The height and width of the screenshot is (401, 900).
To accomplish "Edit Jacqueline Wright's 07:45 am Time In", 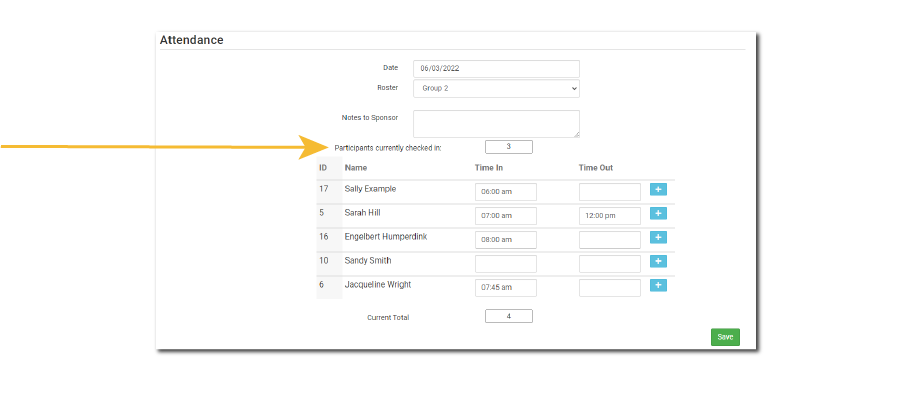I will pyautogui.click(x=506, y=287).
